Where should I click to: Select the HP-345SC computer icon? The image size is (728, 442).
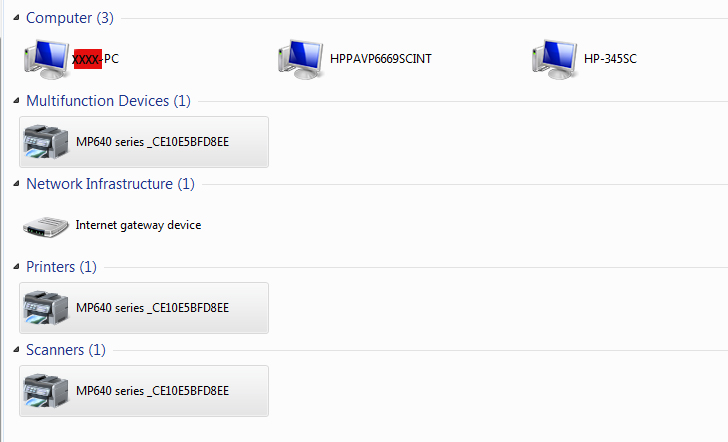[x=555, y=59]
